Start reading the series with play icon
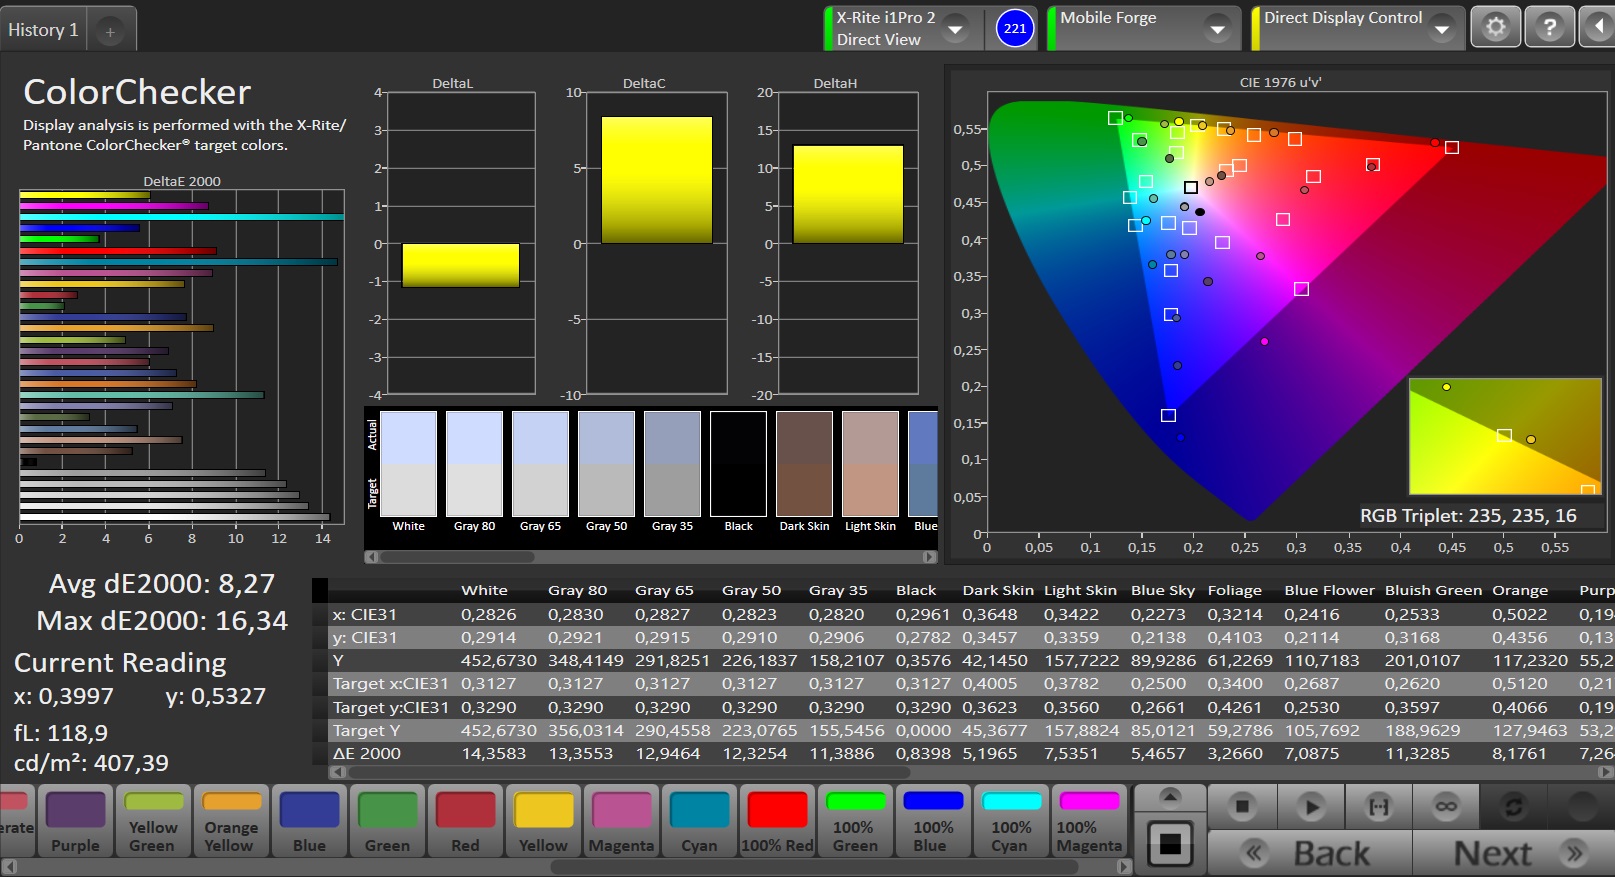 pyautogui.click(x=1310, y=806)
